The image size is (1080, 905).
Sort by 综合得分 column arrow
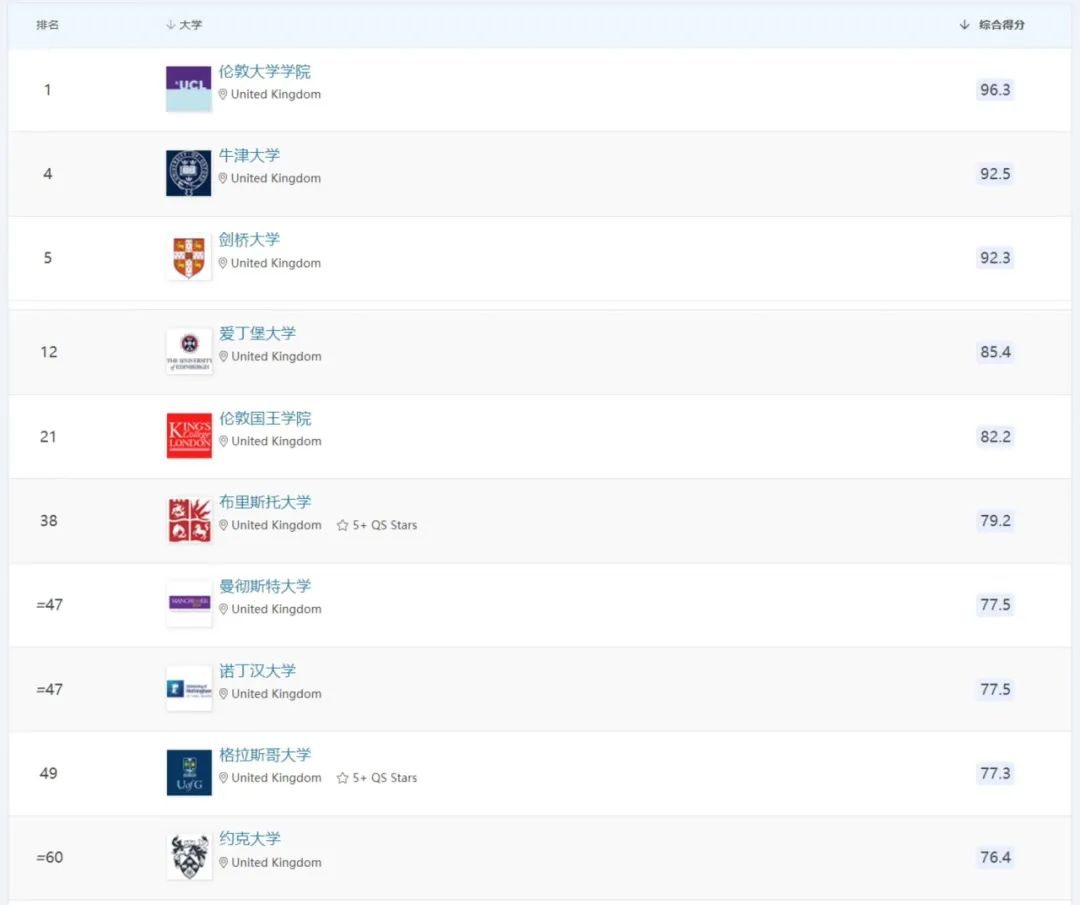[x=964, y=25]
